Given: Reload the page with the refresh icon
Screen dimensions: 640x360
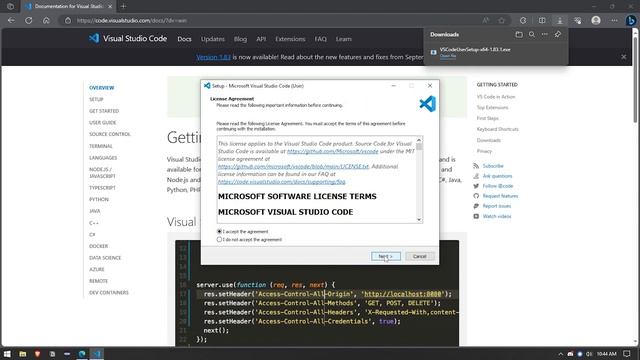Looking at the screenshot, I should pyautogui.click(x=29, y=20).
